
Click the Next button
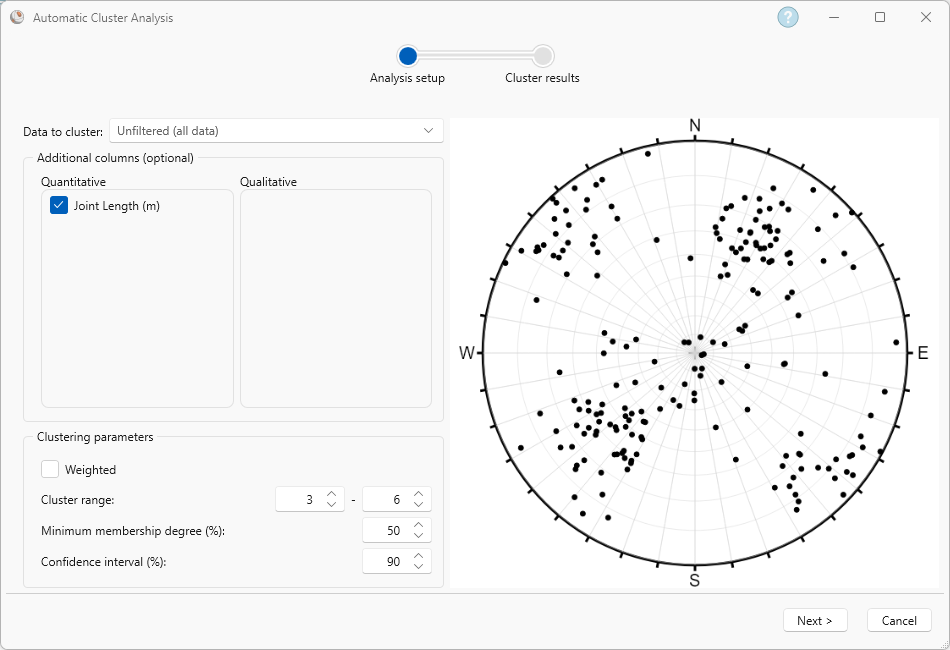[x=815, y=620]
